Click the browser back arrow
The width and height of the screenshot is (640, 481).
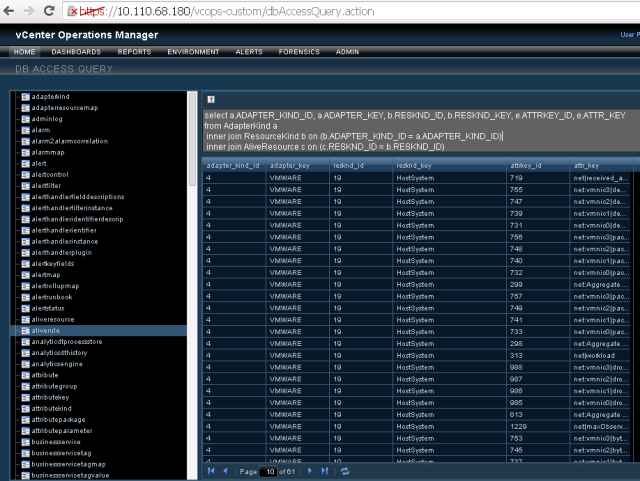11,11
